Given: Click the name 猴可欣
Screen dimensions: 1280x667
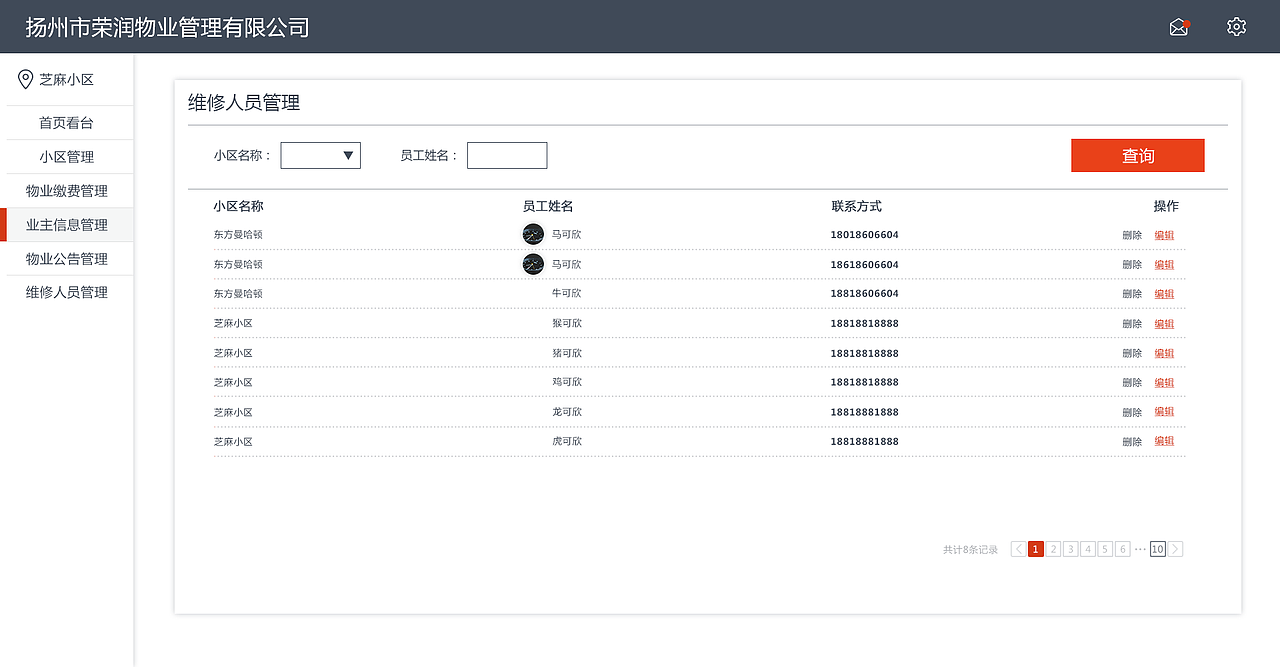Looking at the screenshot, I should tap(567, 324).
